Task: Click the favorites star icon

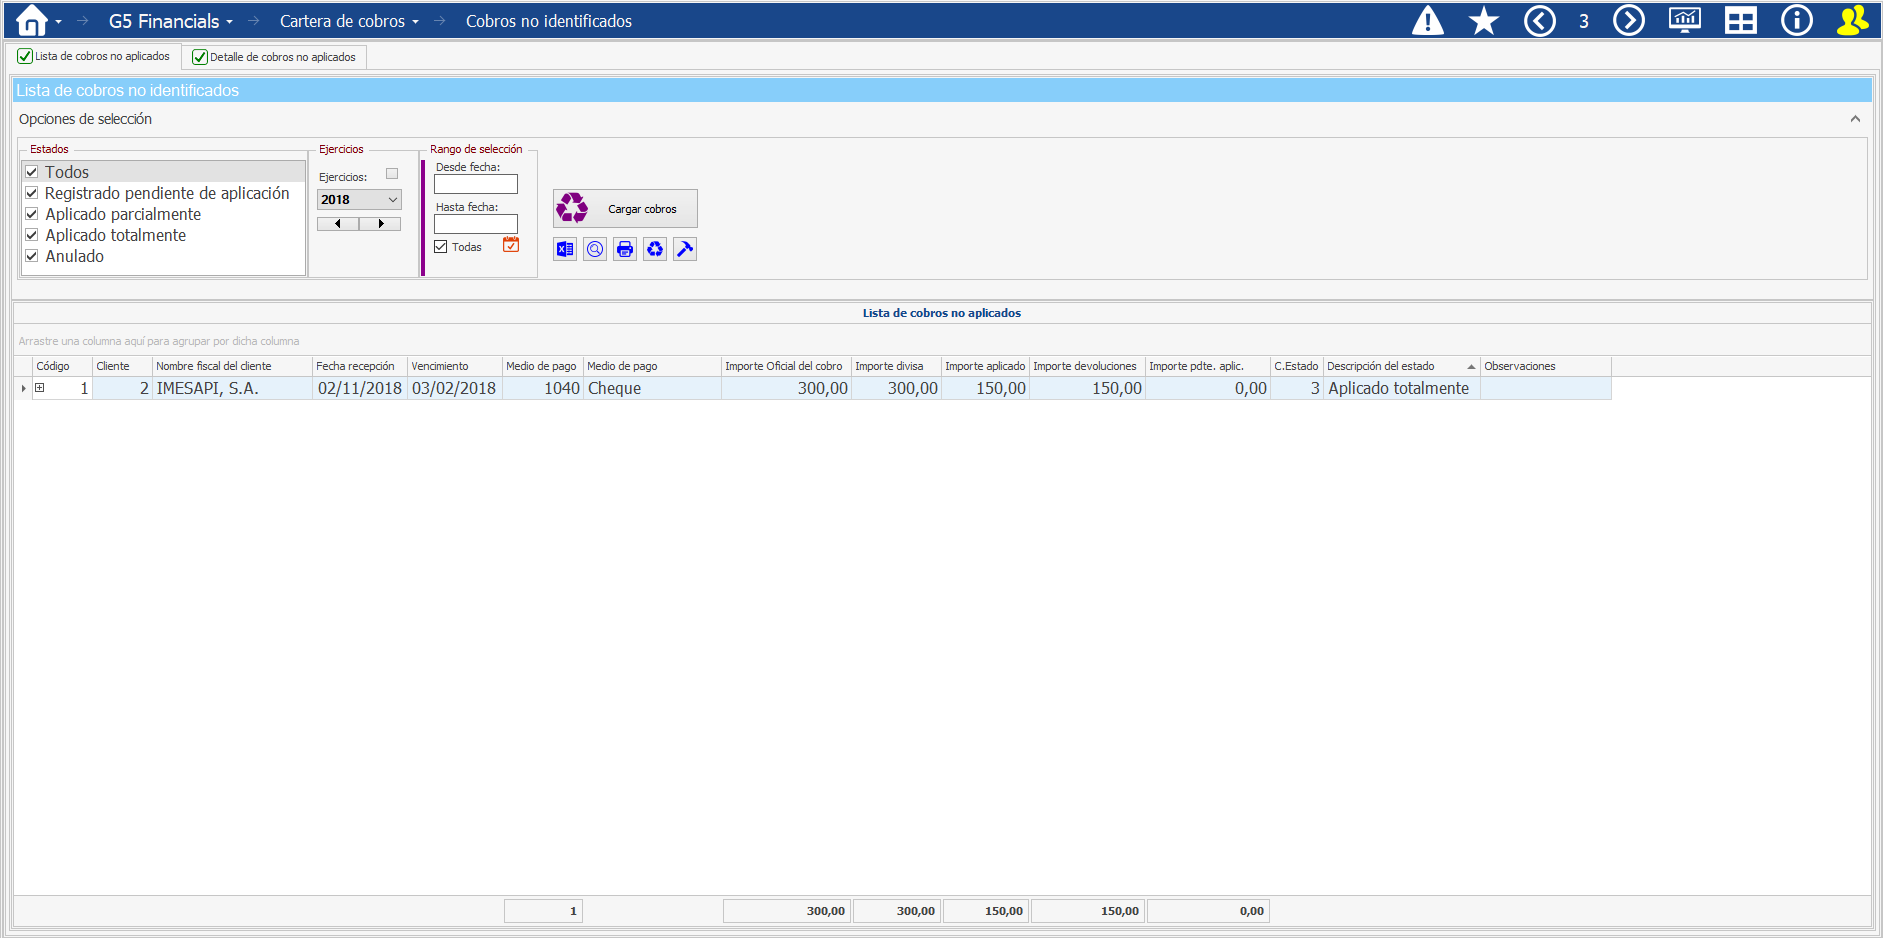Action: pyautogui.click(x=1483, y=21)
